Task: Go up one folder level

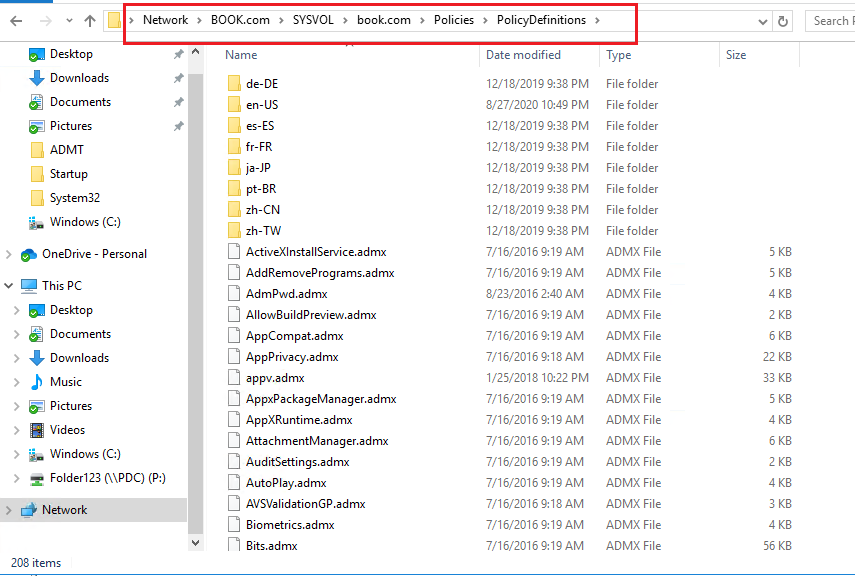Action: (x=90, y=21)
